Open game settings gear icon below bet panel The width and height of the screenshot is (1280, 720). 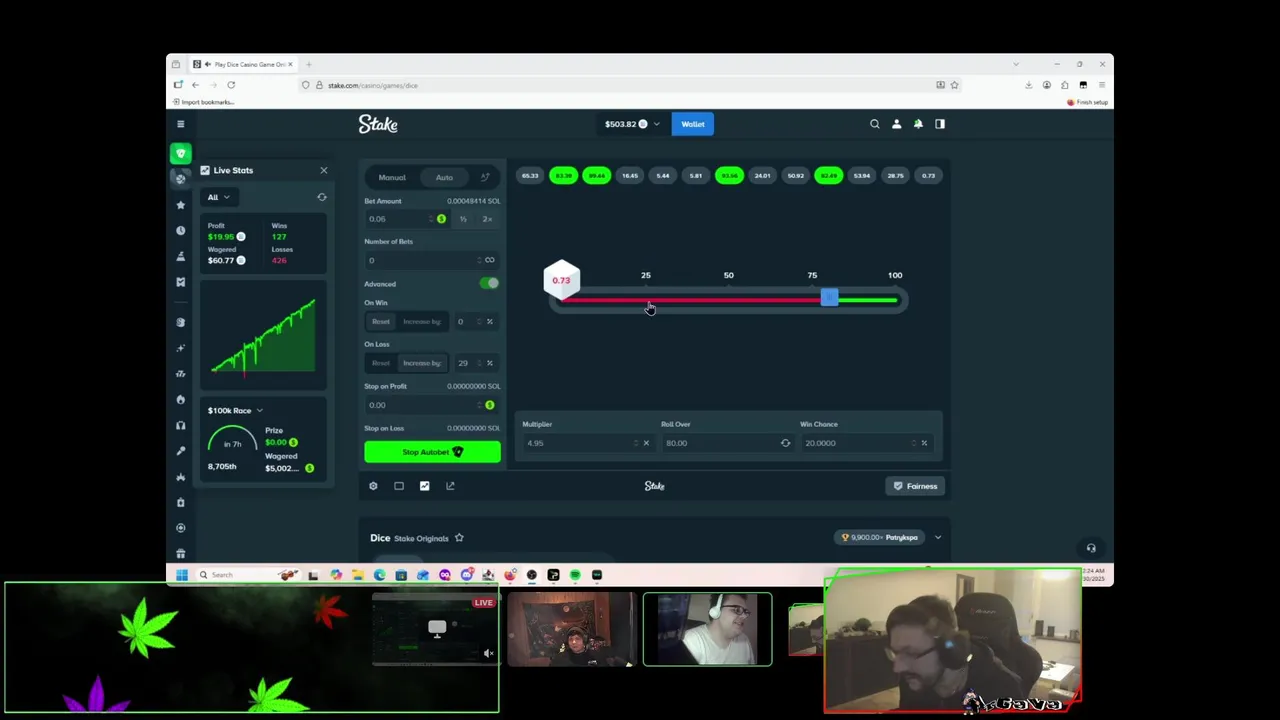(373, 486)
